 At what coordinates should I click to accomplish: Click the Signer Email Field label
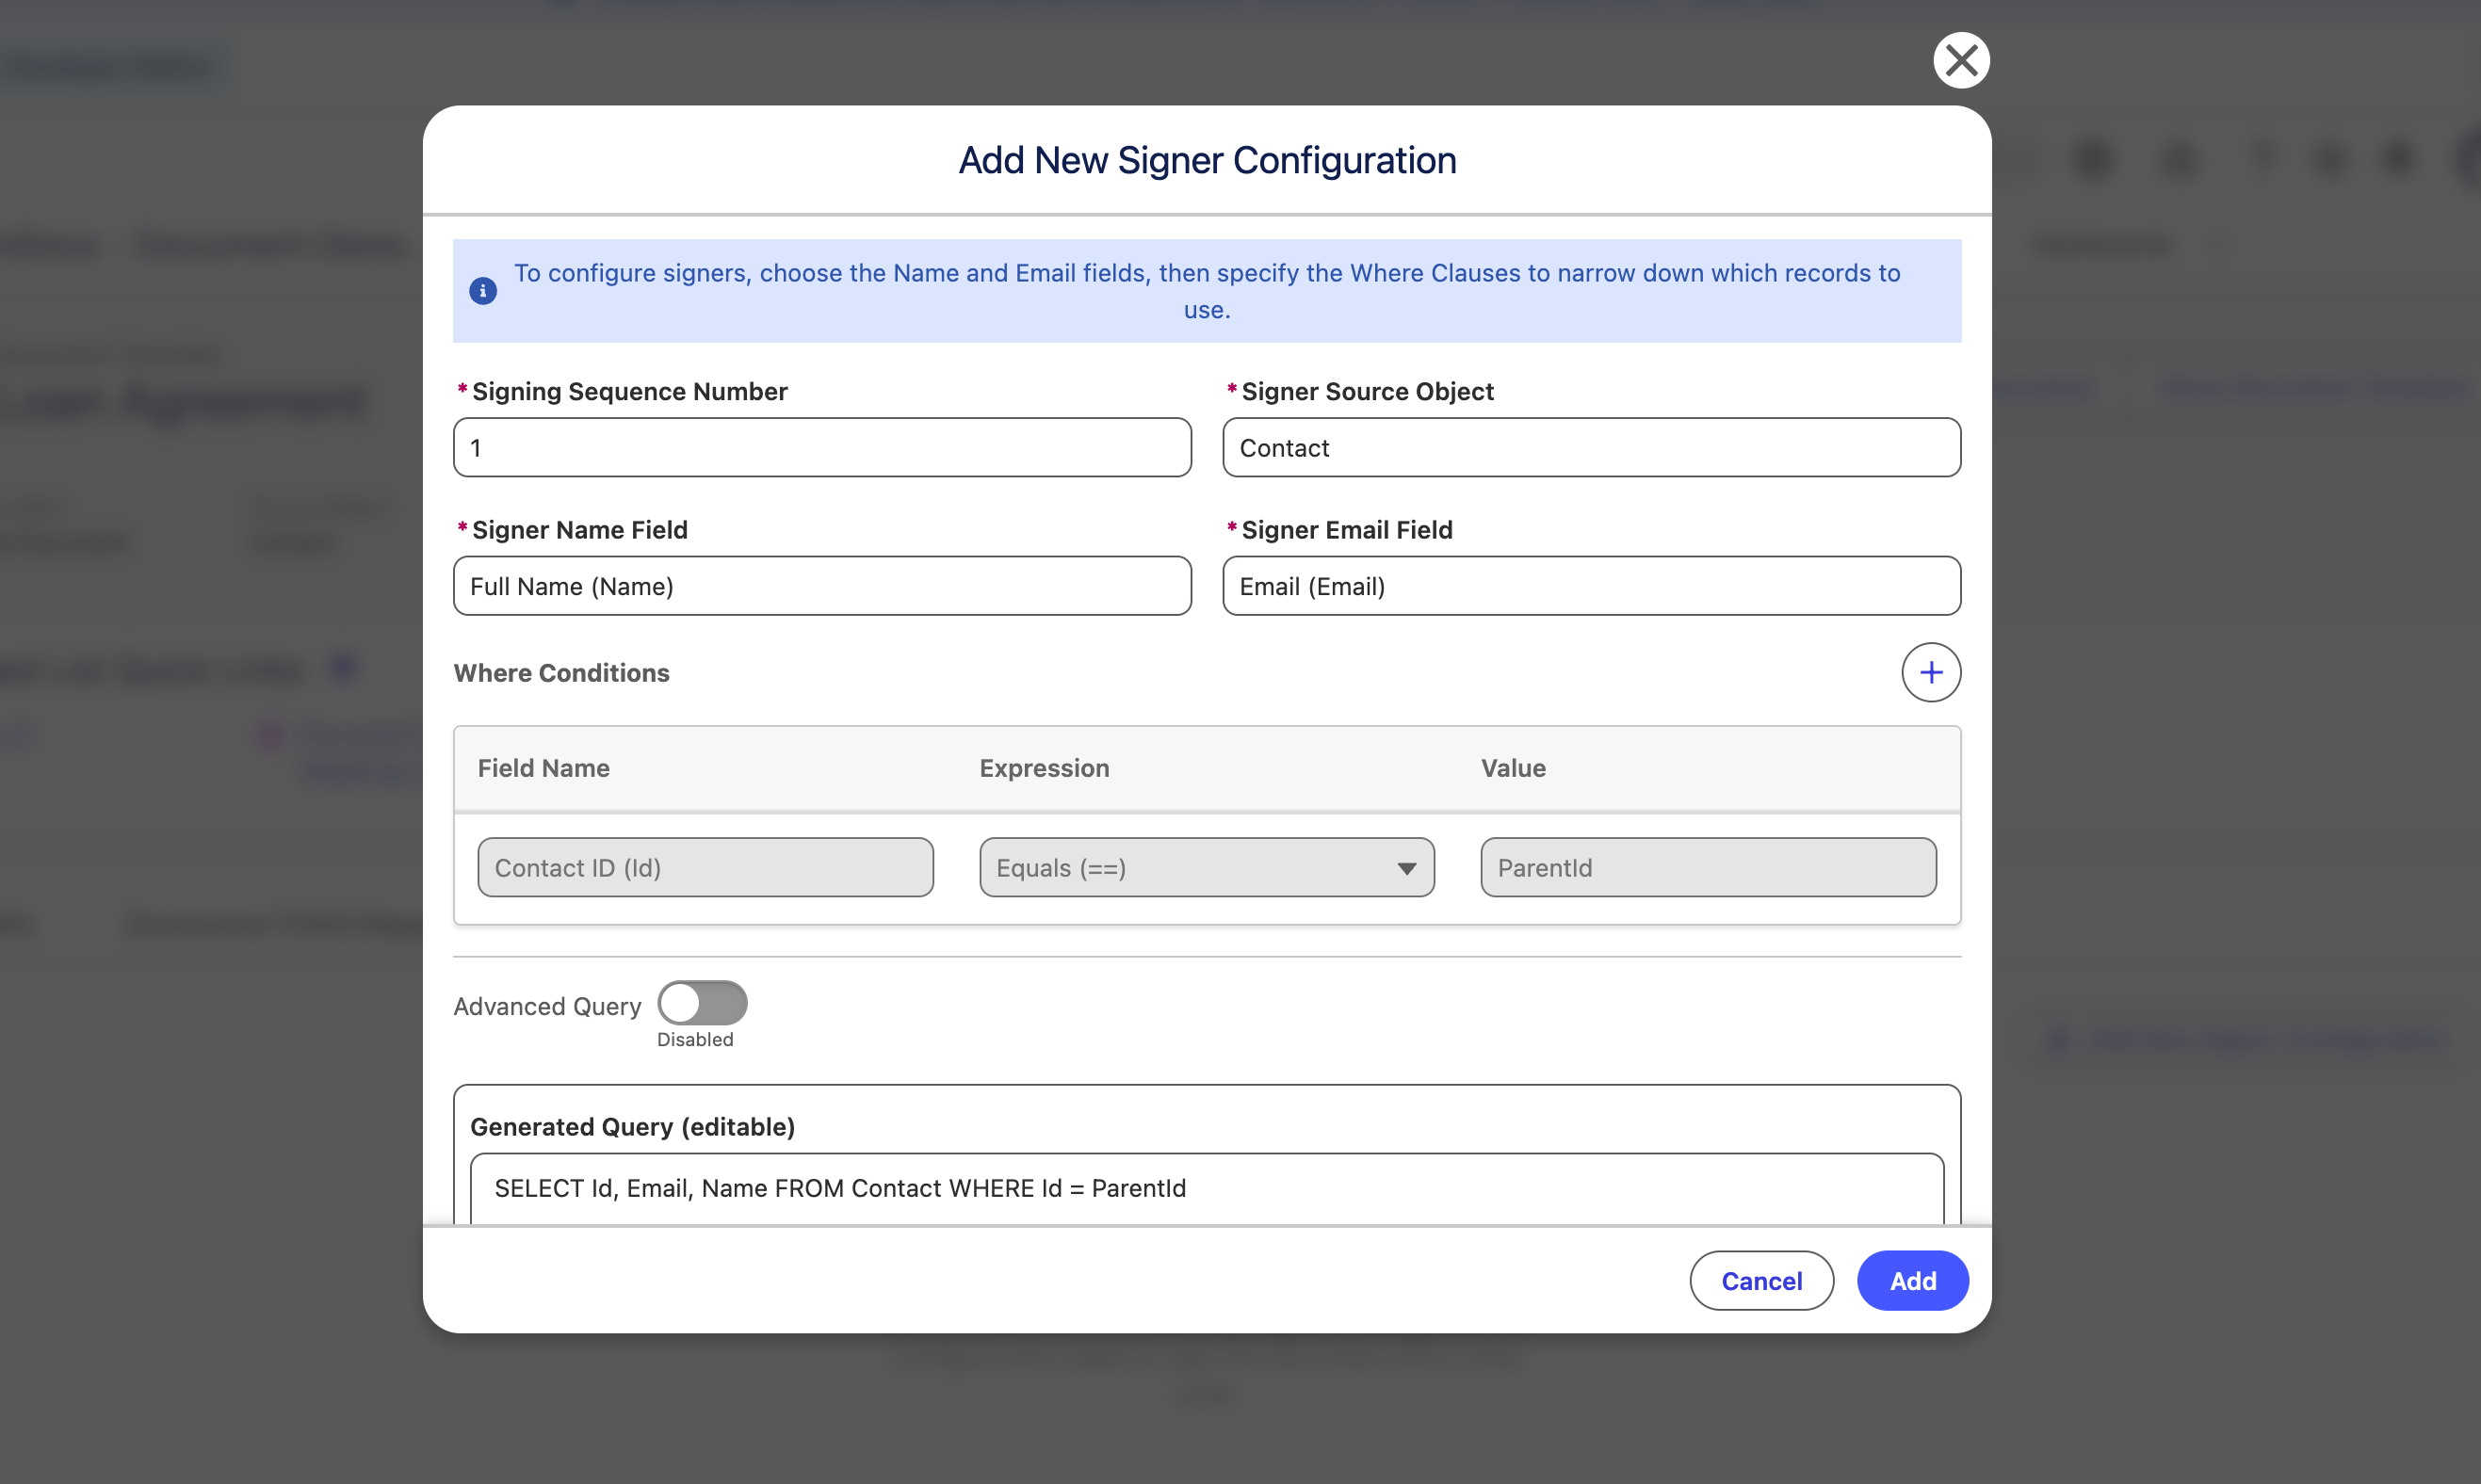coord(1346,530)
